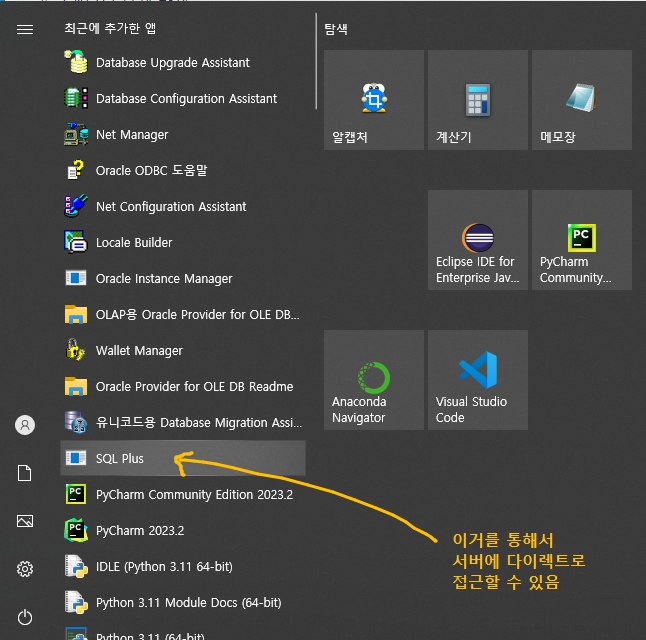
Task: Click the 유니코드용 Database Migration Assistant icon
Action: coord(76,422)
